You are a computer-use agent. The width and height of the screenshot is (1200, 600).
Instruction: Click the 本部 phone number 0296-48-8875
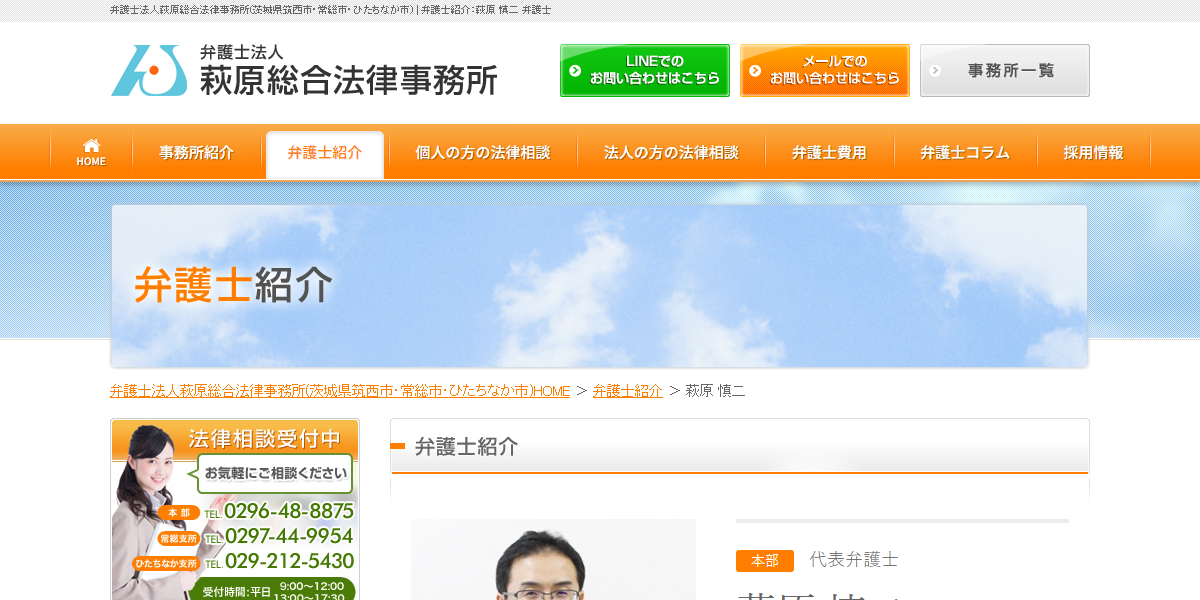pyautogui.click(x=288, y=511)
